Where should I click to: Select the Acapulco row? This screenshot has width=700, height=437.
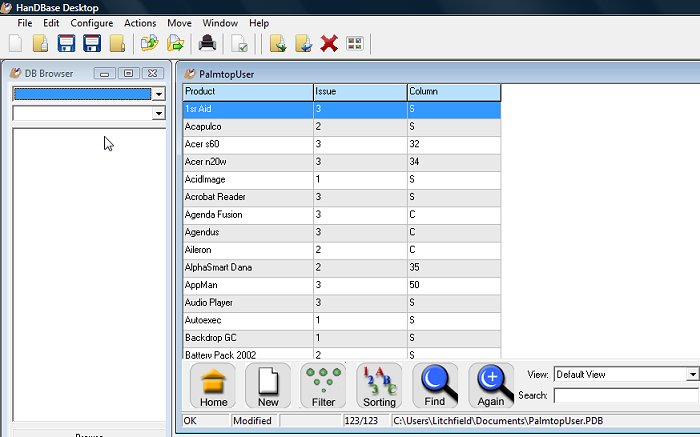tap(342, 127)
